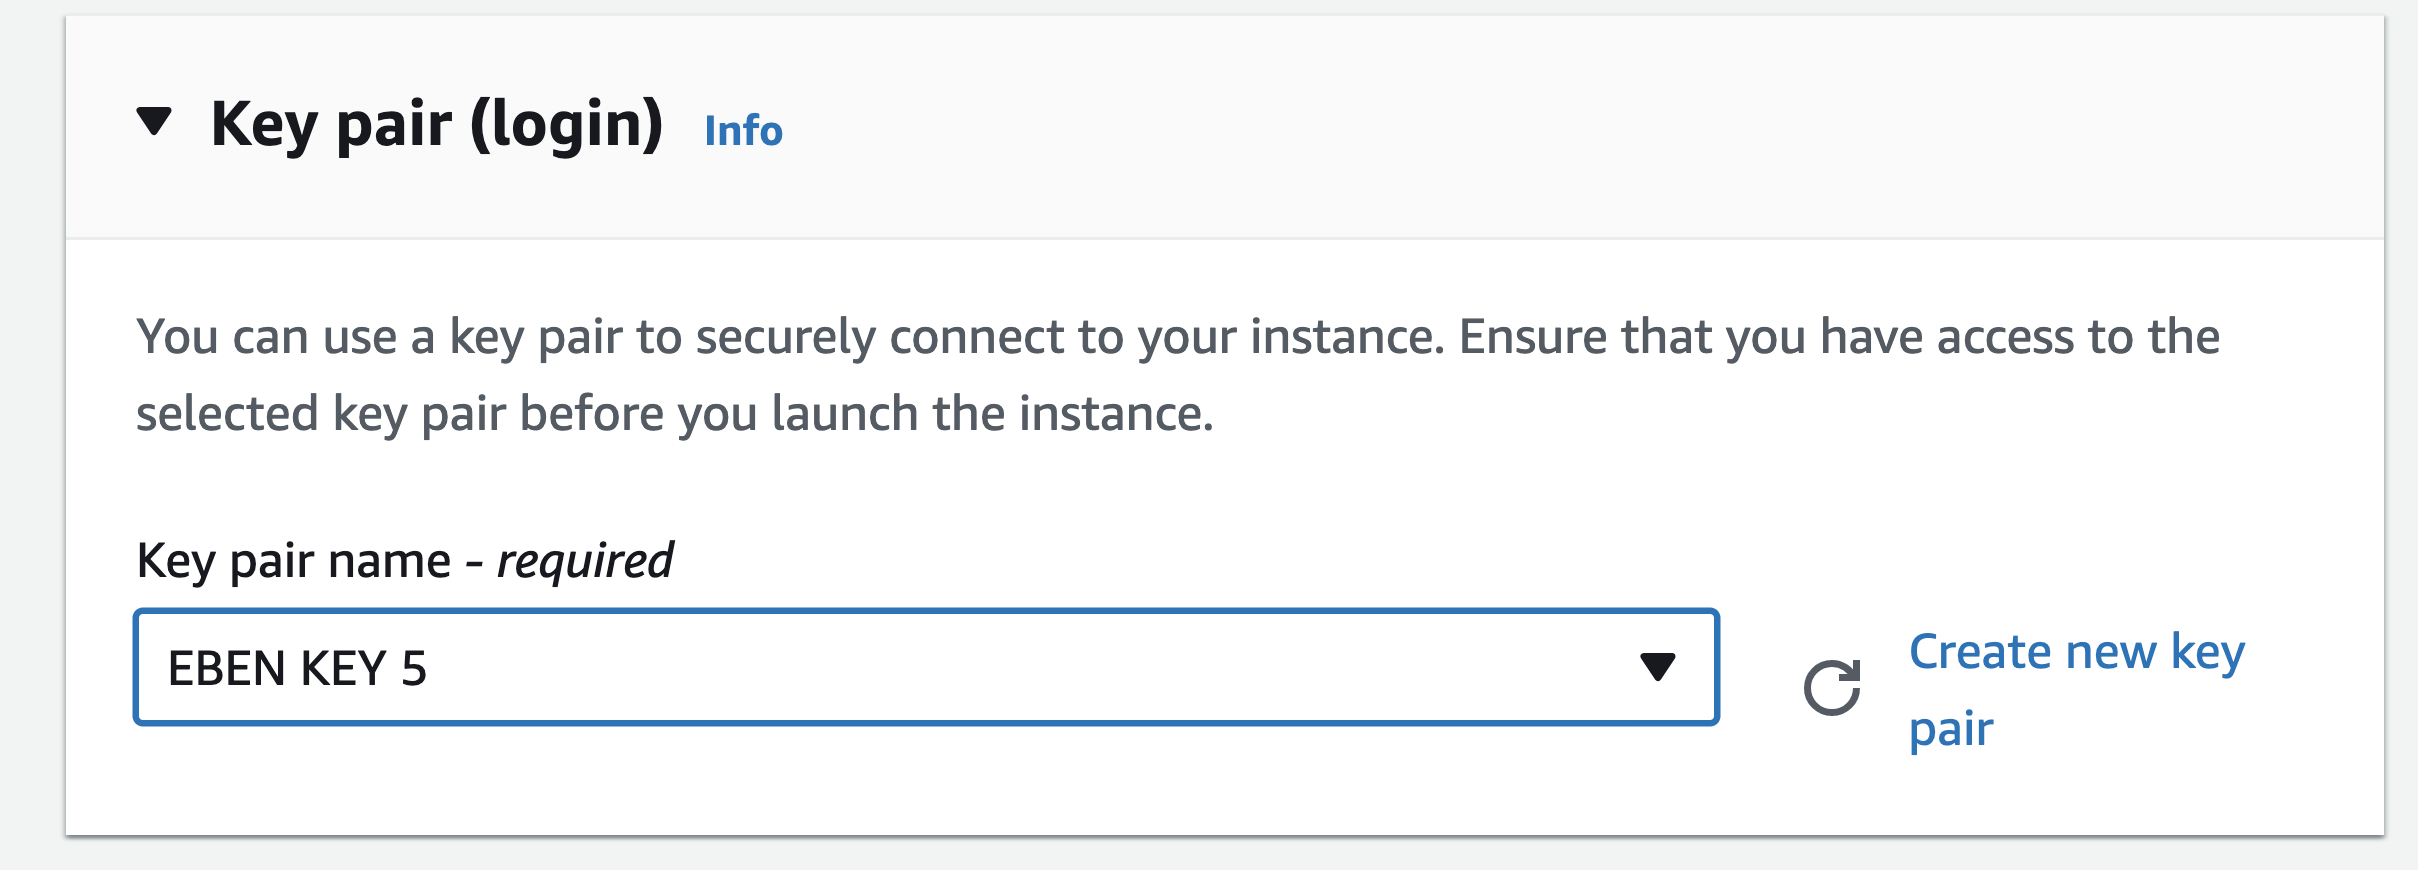Focus the EBEN KEY 5 selected value text
The height and width of the screenshot is (870, 2418).
297,668
